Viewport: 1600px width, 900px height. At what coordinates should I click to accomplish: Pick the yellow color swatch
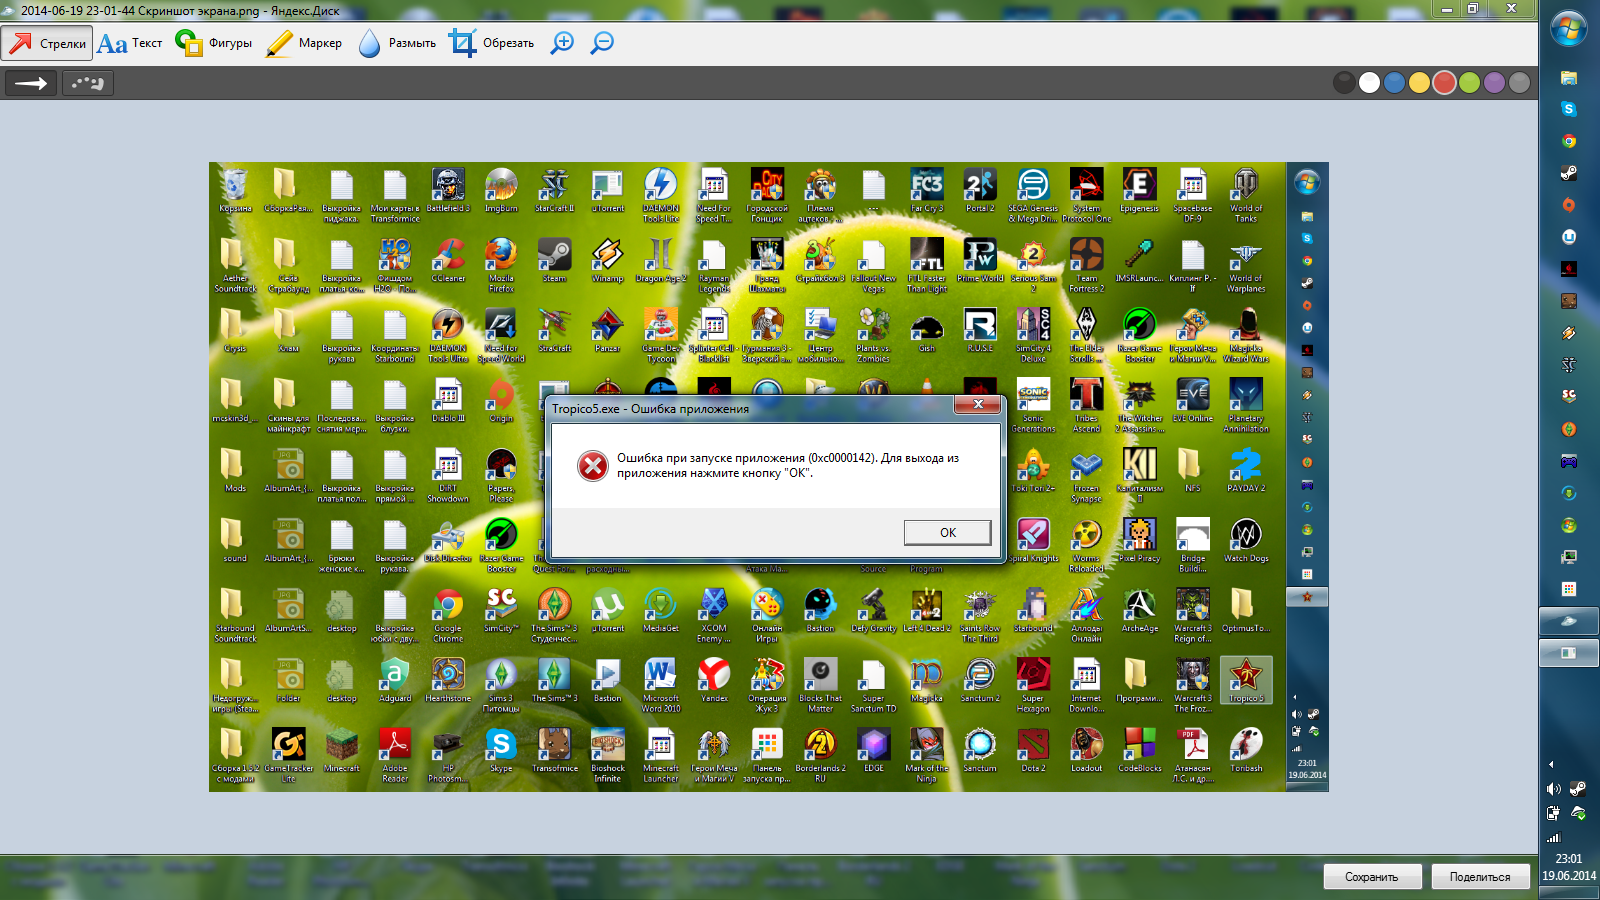[x=1420, y=83]
